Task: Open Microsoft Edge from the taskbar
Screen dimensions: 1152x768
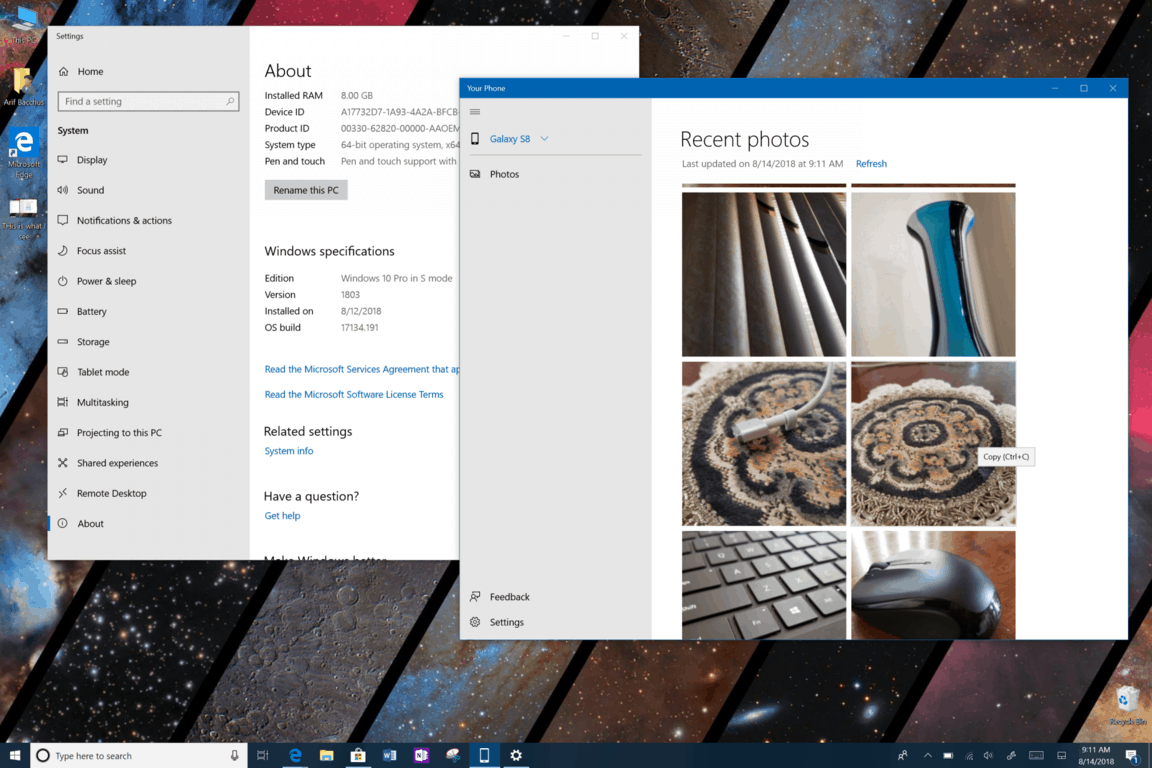Action: 295,756
